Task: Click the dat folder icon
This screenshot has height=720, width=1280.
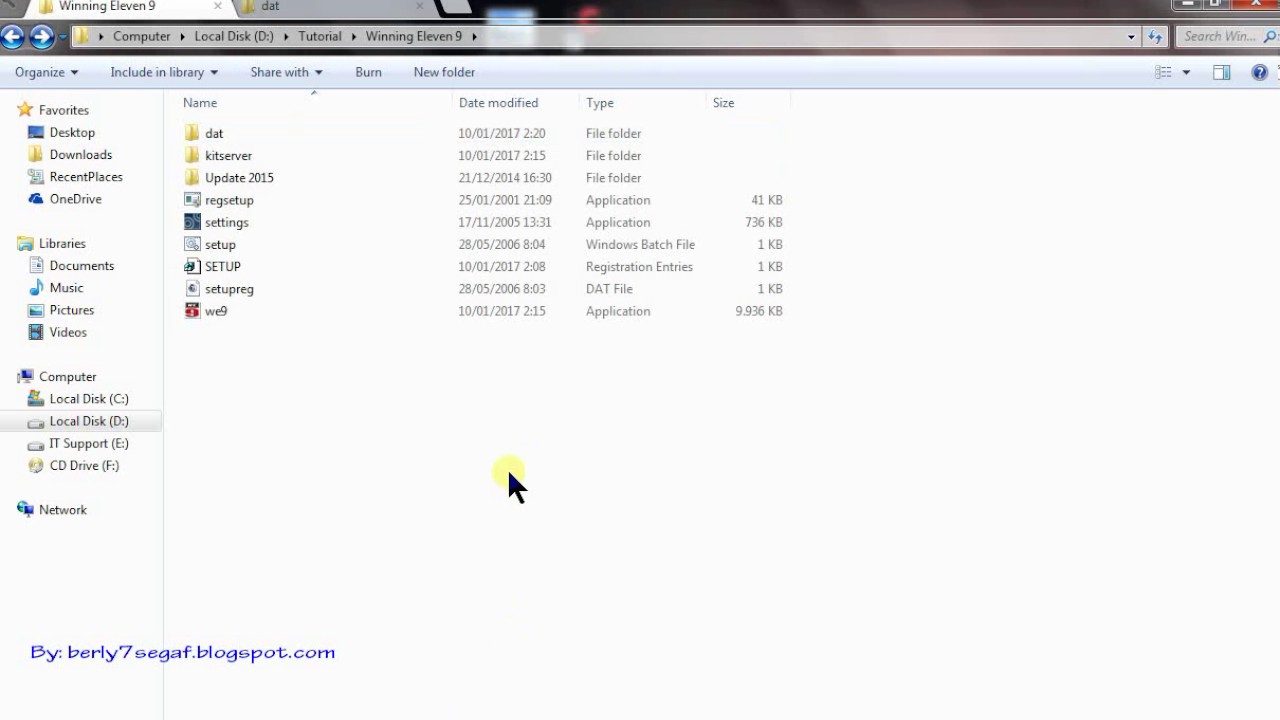Action: point(192,133)
